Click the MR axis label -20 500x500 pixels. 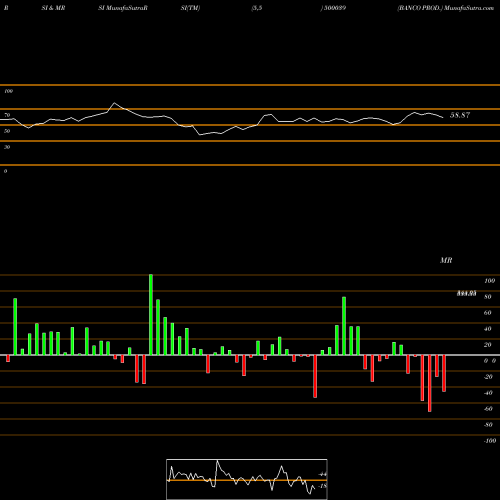(488, 377)
